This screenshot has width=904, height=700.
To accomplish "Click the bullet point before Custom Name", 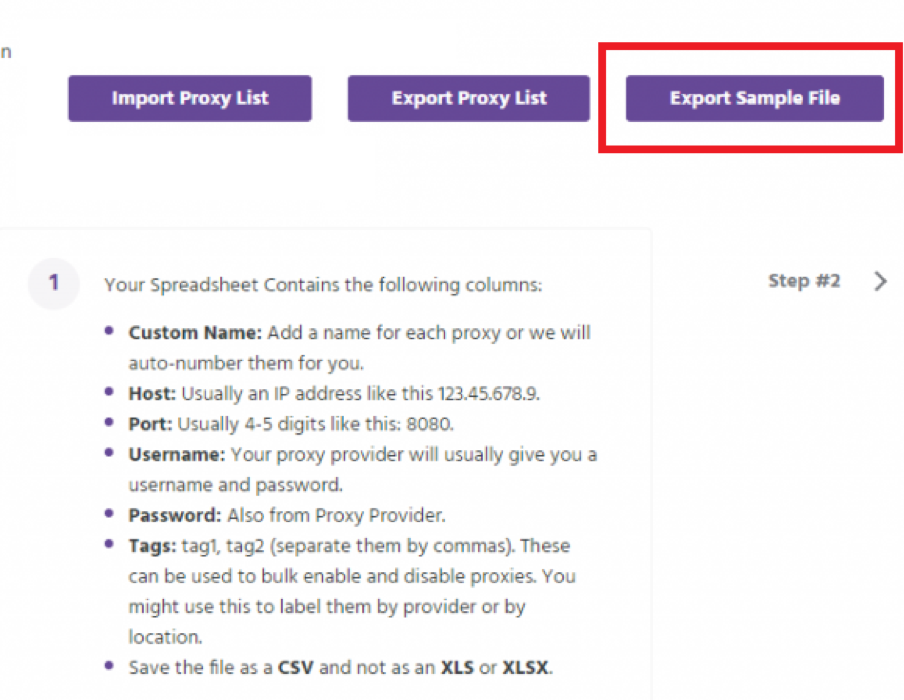I will click(x=109, y=331).
